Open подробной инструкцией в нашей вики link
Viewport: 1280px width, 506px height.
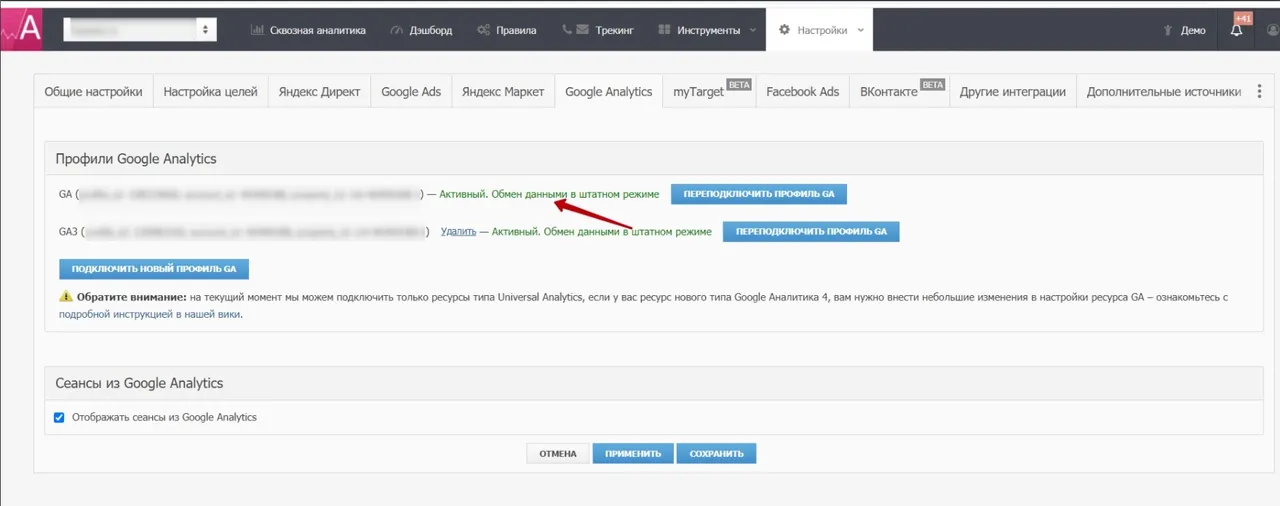pyautogui.click(x=150, y=314)
